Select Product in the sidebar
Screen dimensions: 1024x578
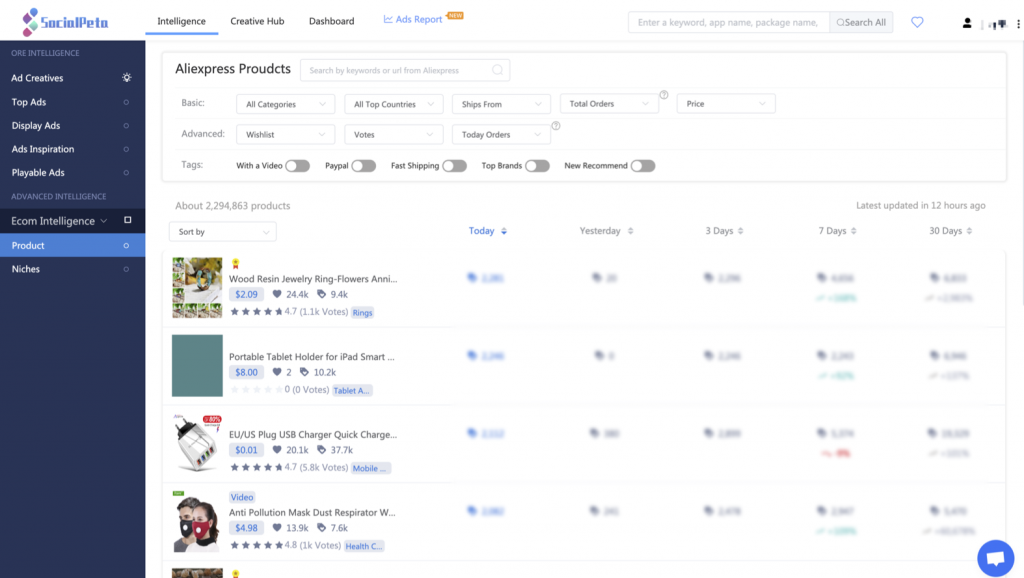[x=72, y=246]
